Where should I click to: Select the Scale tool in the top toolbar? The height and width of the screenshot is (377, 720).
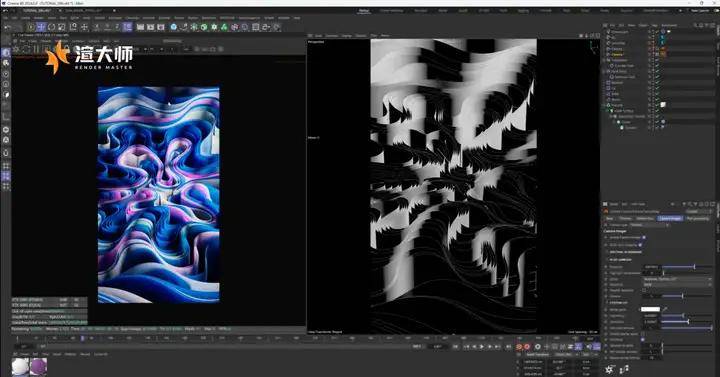click(62, 27)
